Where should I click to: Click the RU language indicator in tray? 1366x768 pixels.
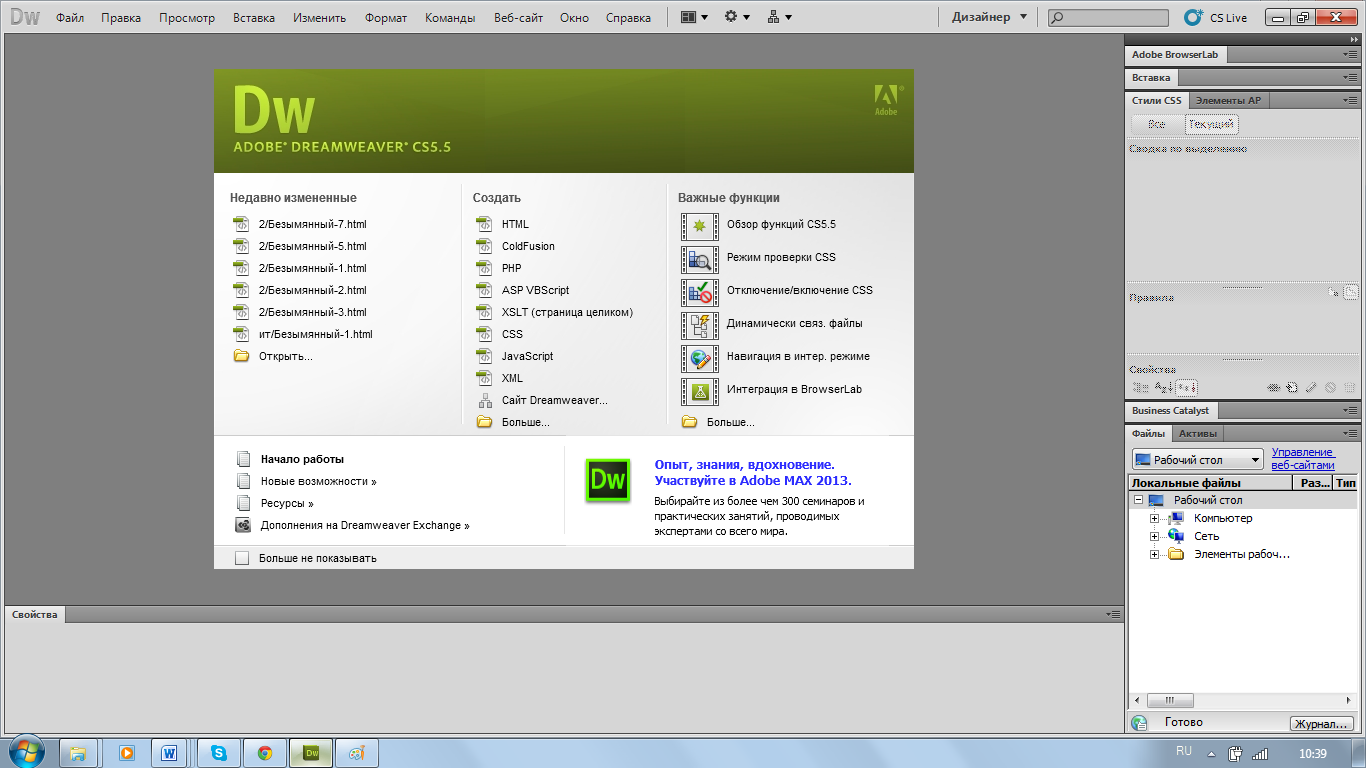point(1184,751)
